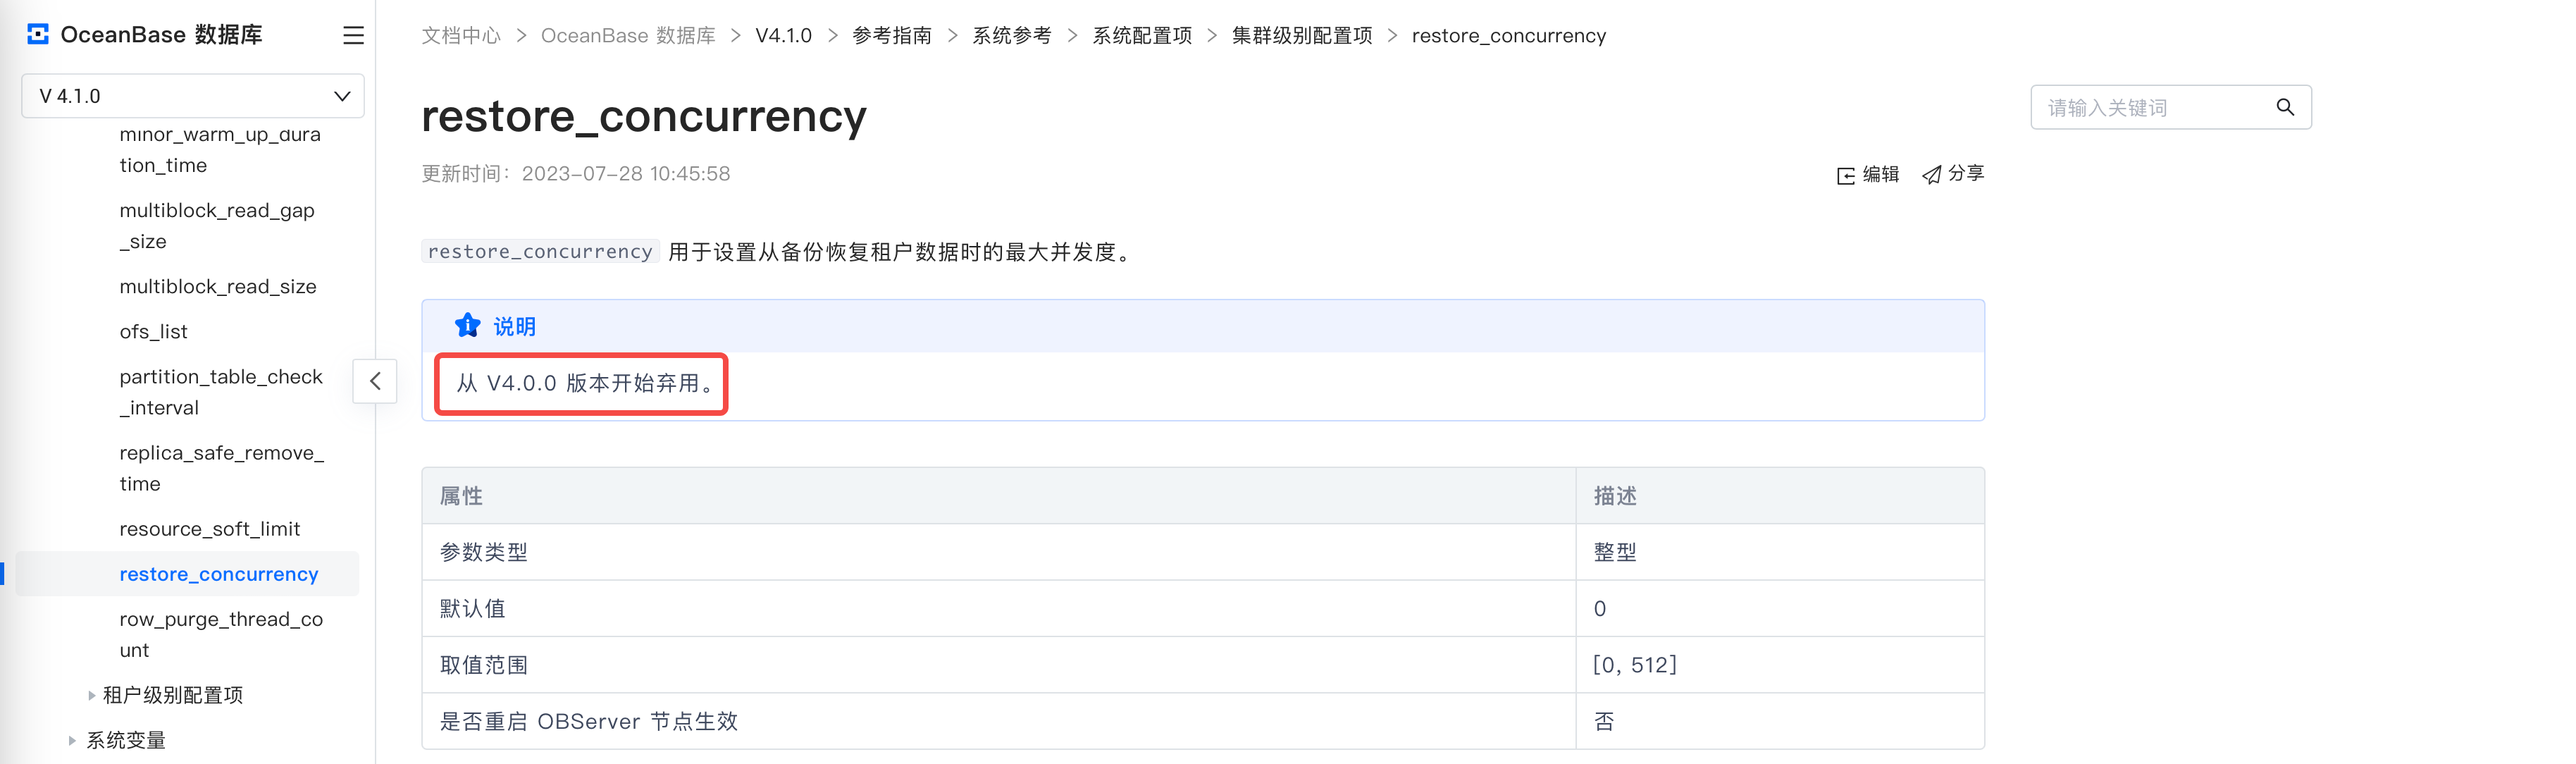This screenshot has width=2576, height=764.
Task: Go to V4.1.0 breadcrumb
Action: point(784,36)
